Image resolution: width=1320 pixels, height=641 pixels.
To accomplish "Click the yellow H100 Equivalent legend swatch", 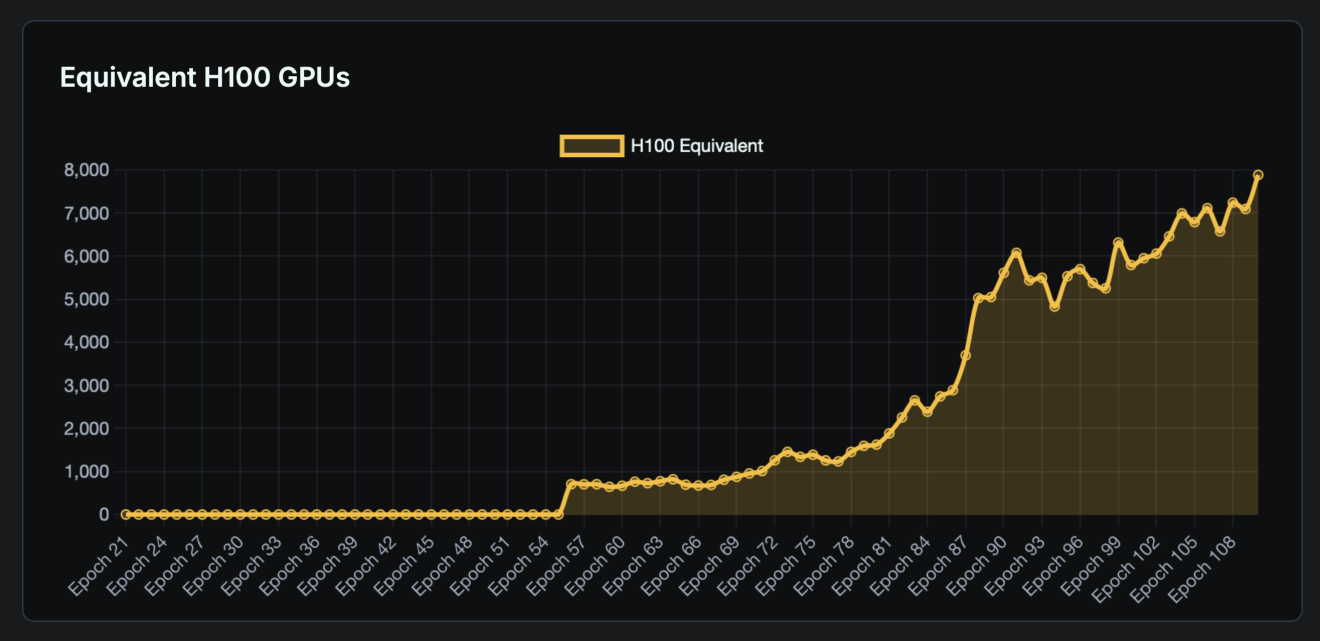I will point(591,146).
